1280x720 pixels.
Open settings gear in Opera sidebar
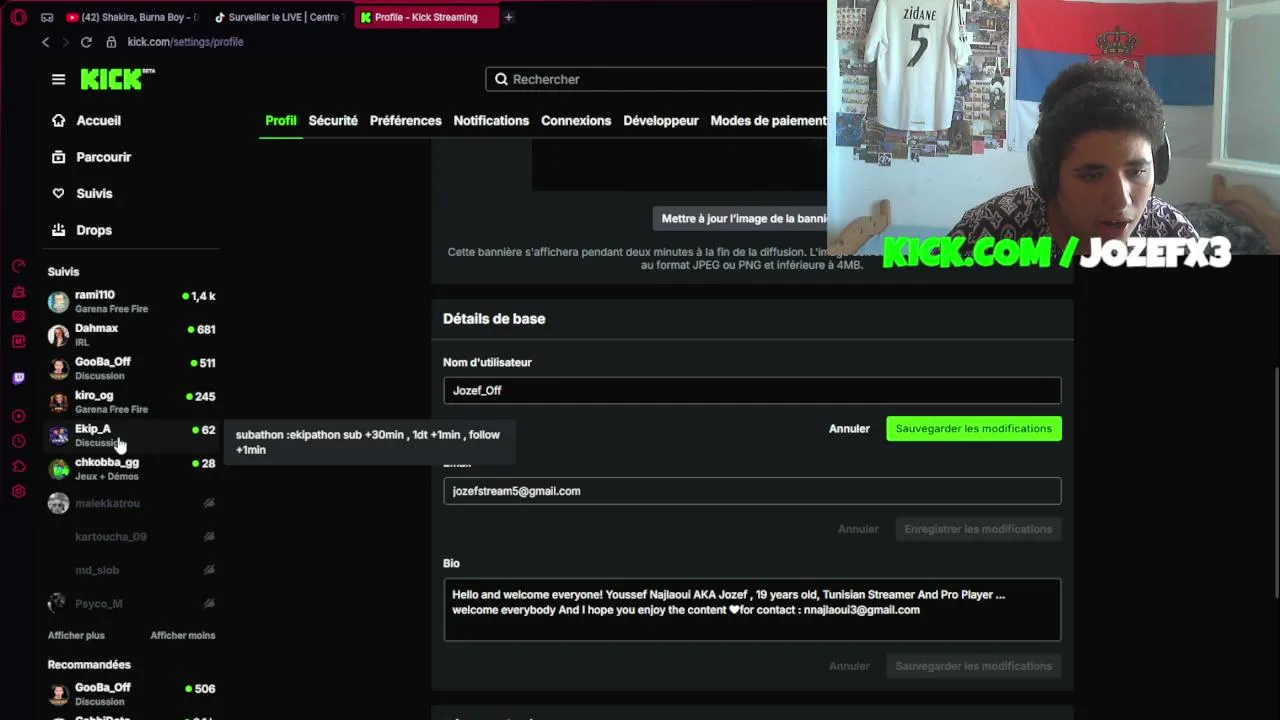coord(19,491)
